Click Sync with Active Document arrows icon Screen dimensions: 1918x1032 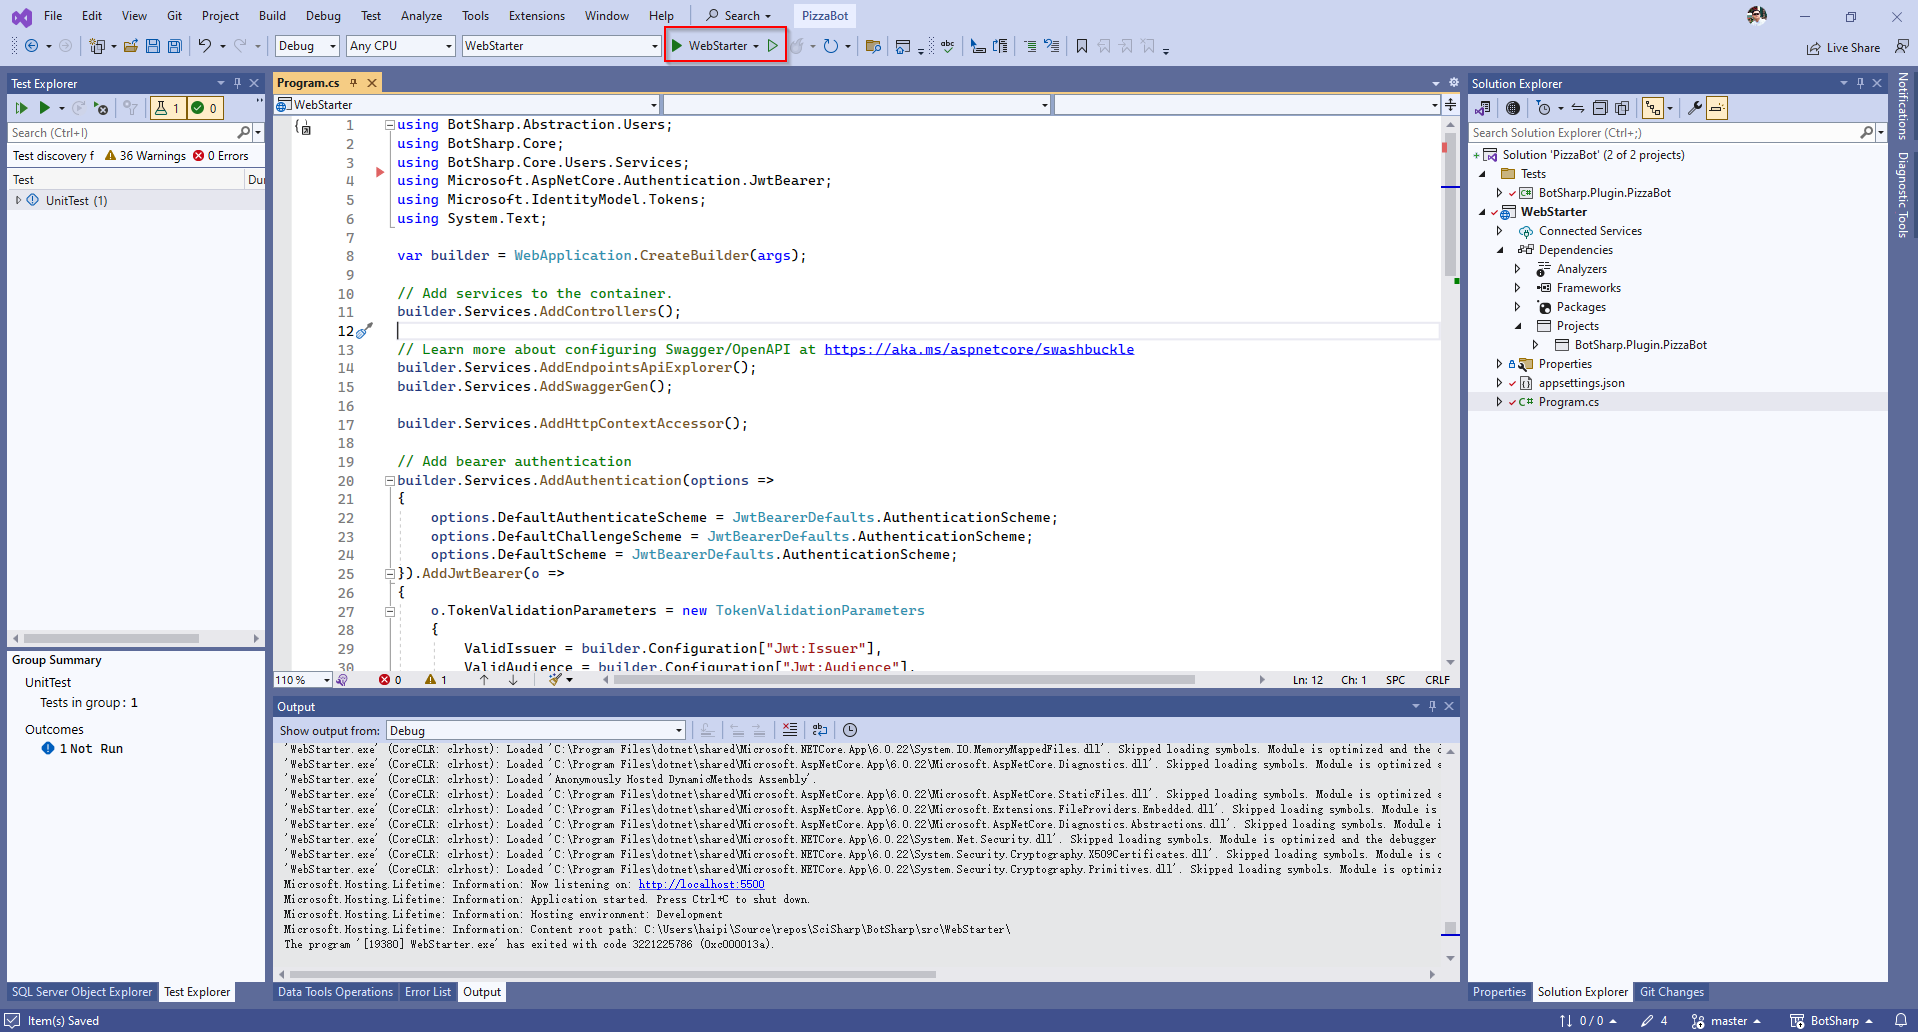(1578, 108)
